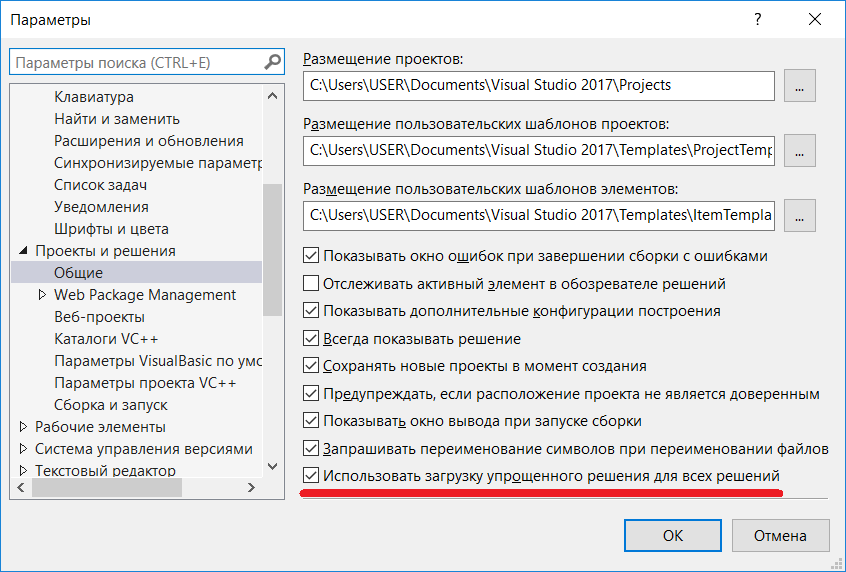
Task: Uncheck 'Сохранять новые проекты в момент создания'
Action: [x=311, y=366]
